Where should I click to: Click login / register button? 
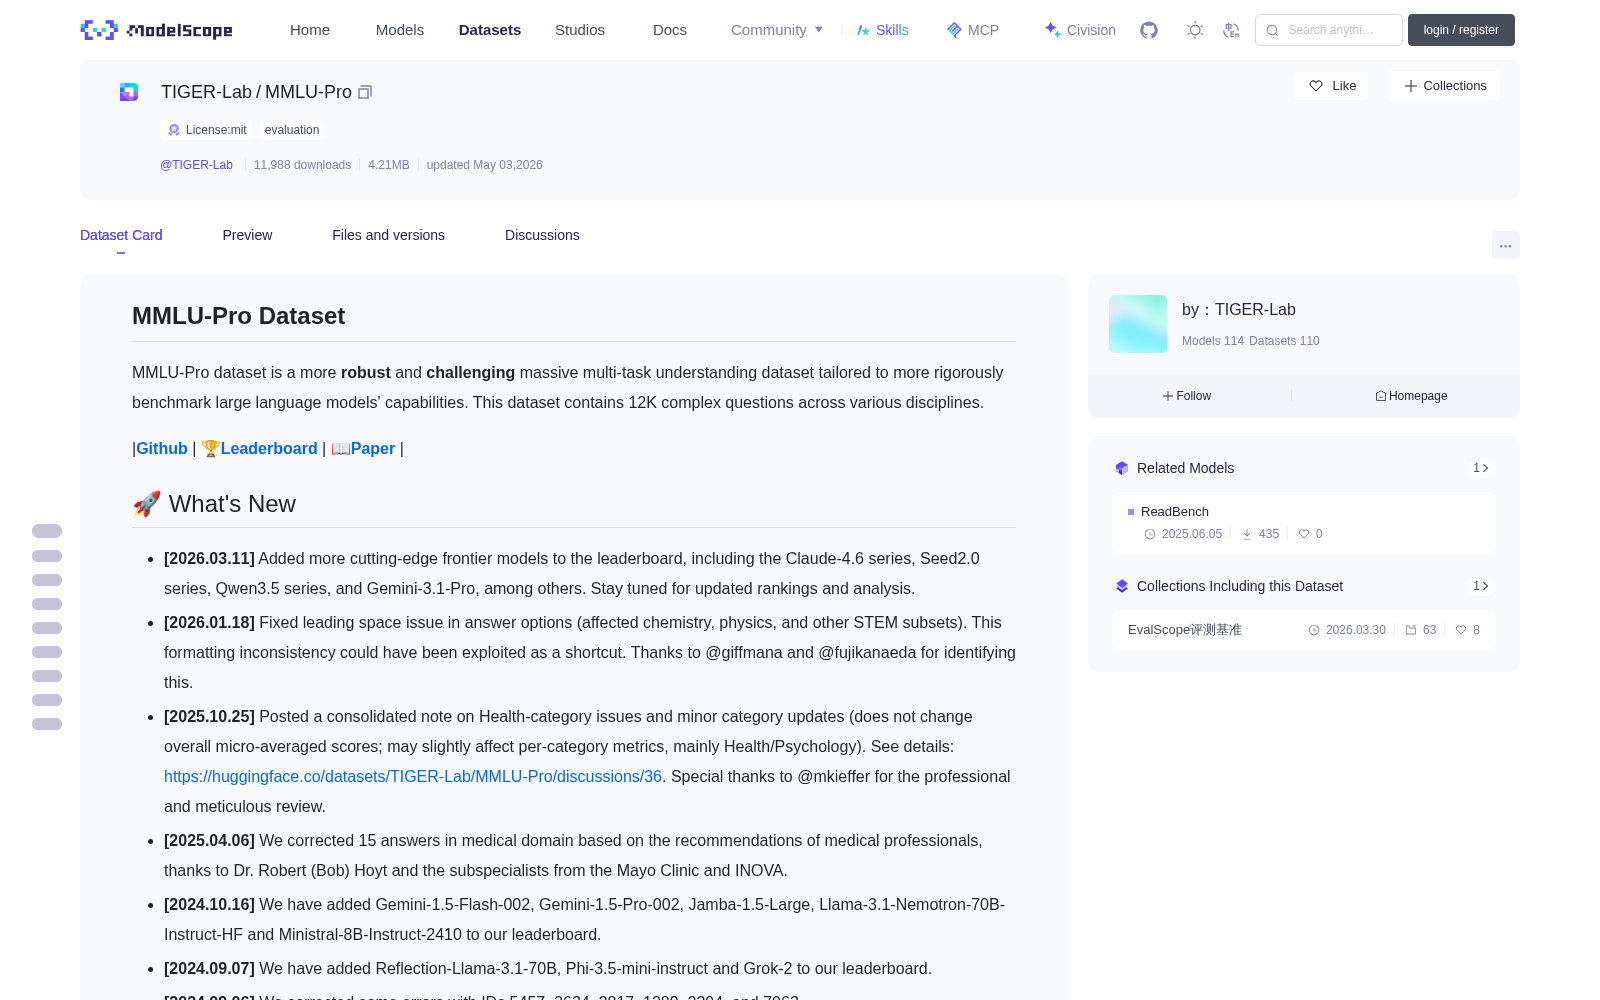pos(1461,30)
